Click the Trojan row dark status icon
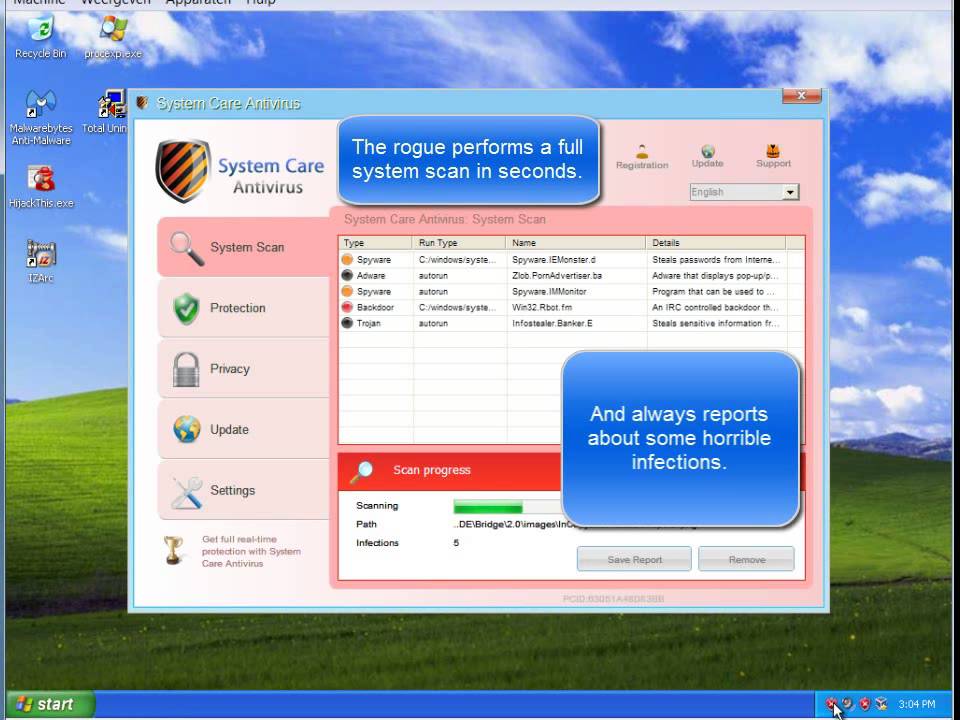Screen dimensions: 960x720 coord(347,323)
